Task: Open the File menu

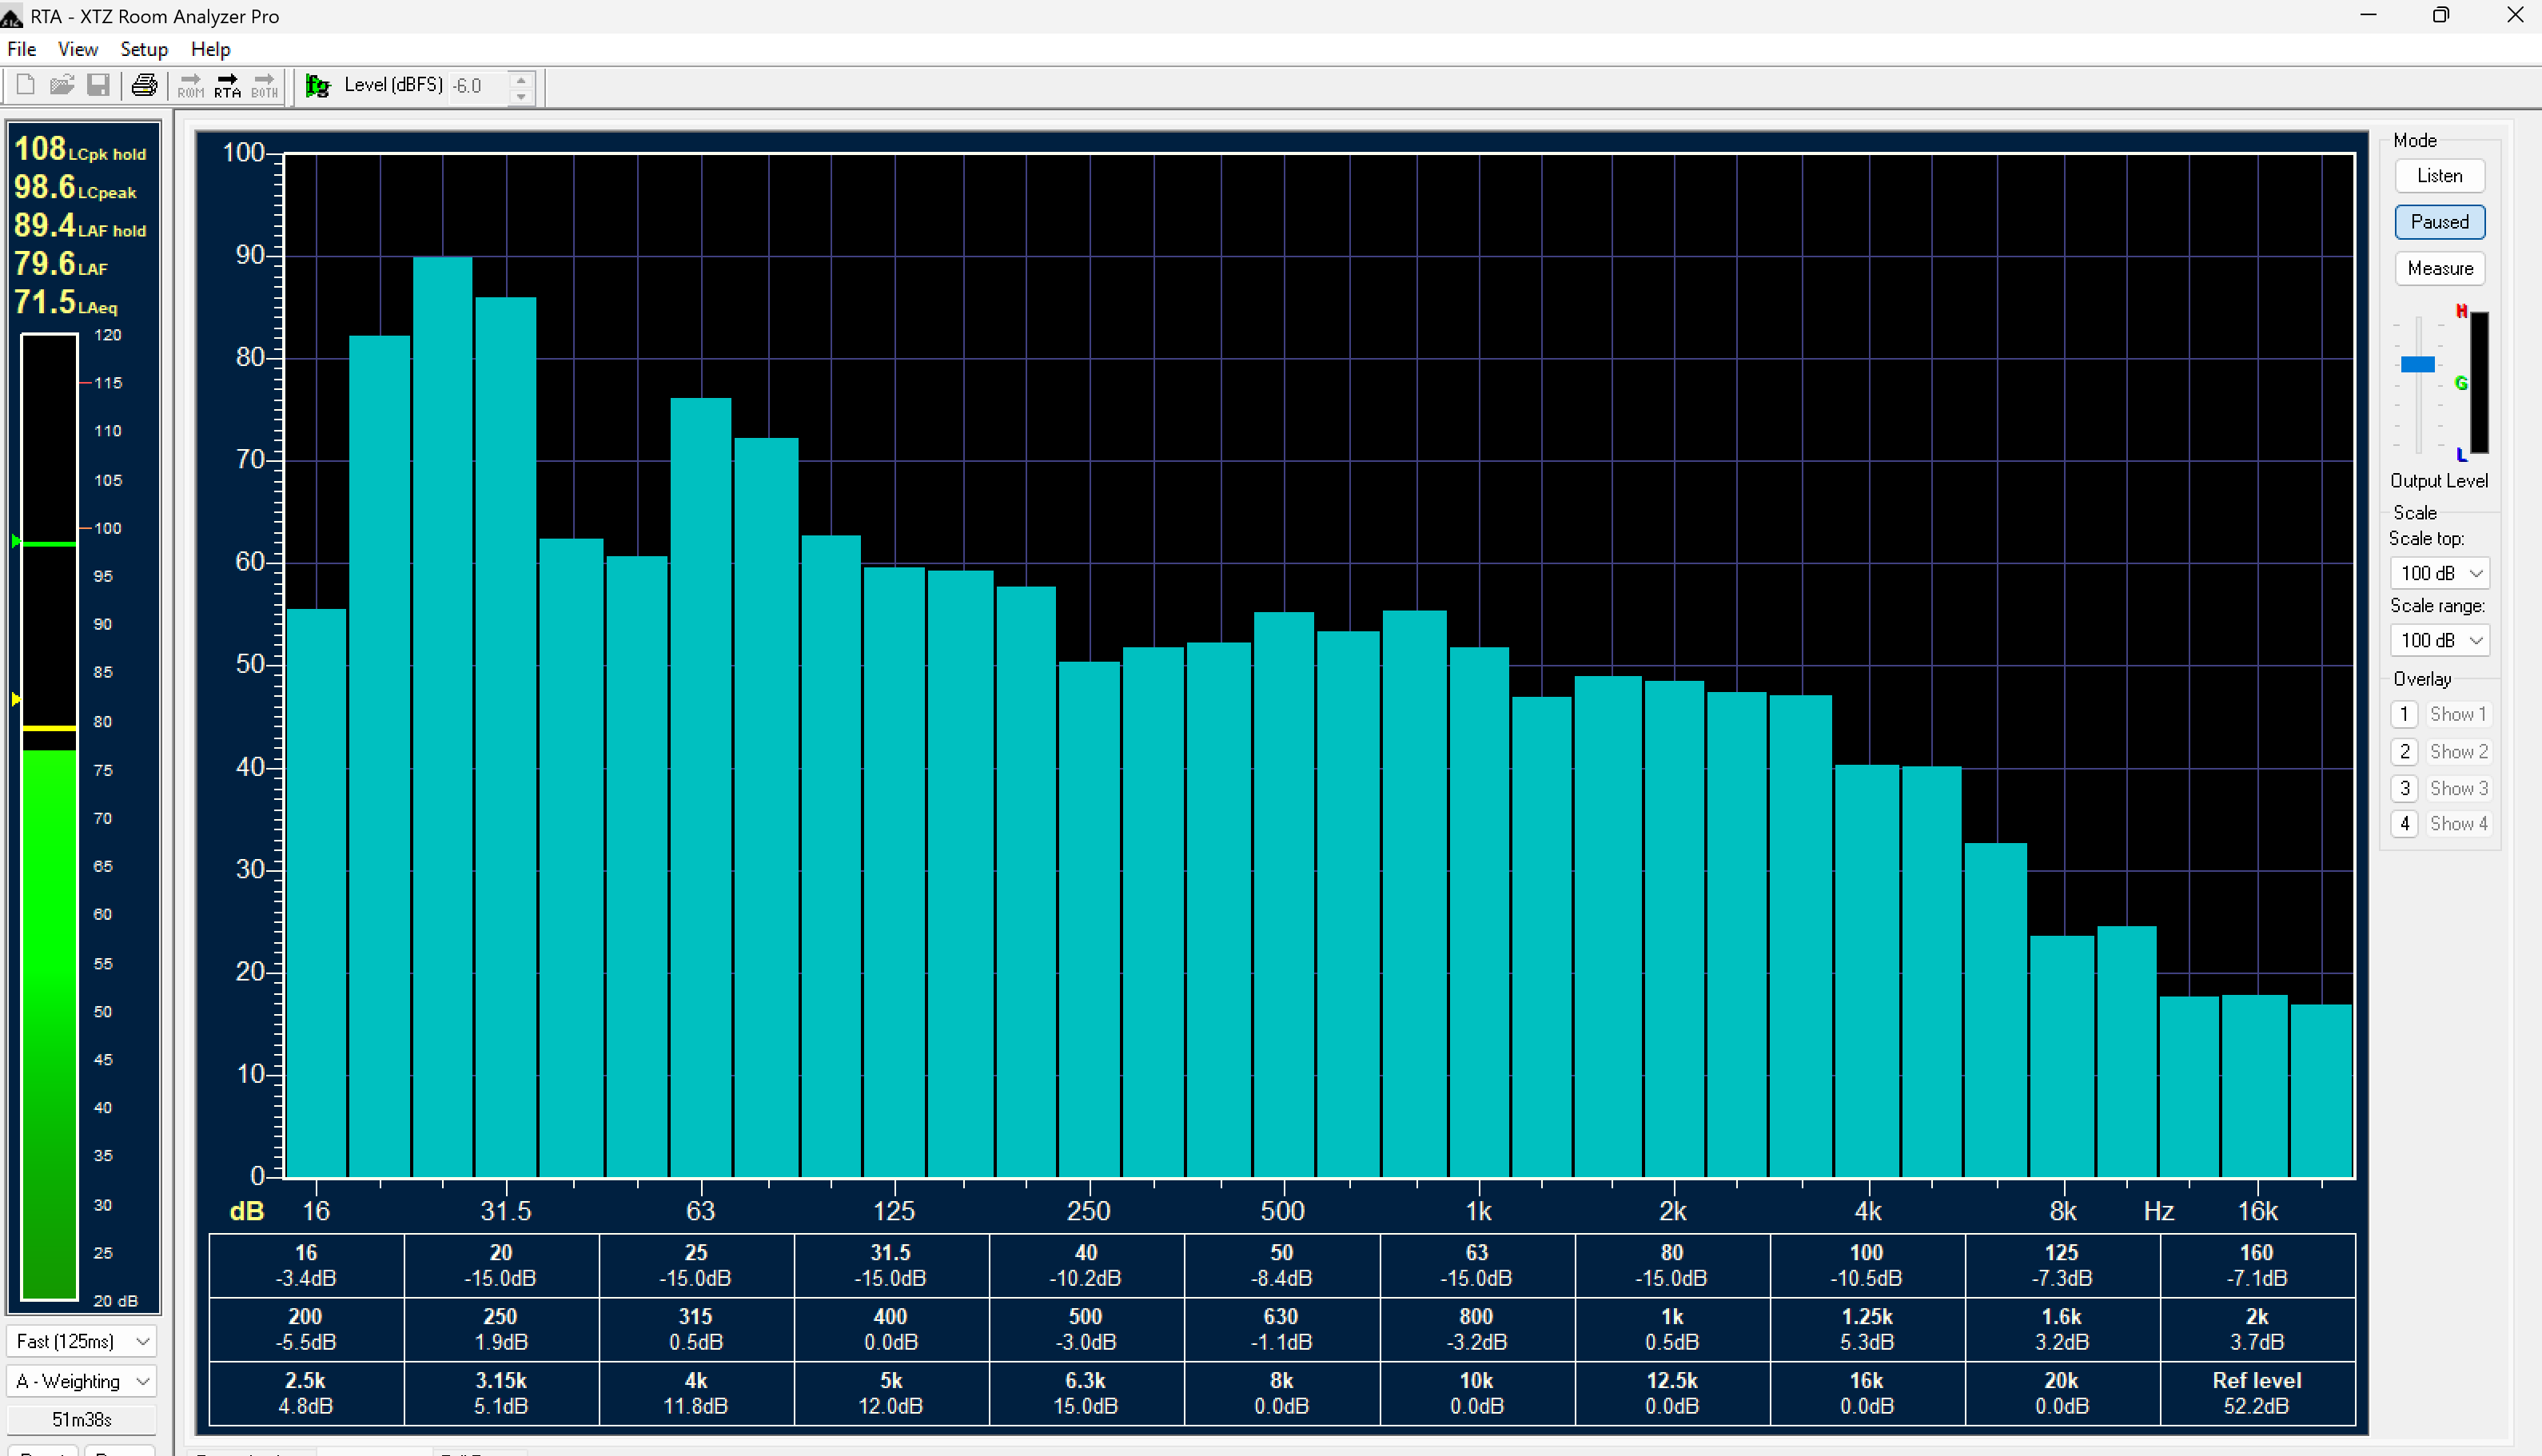Action: point(21,49)
